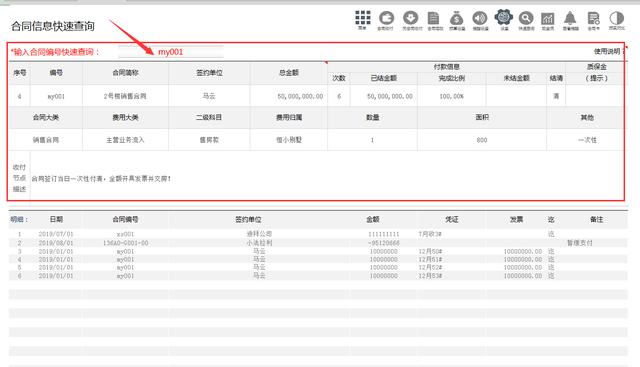Click the 12月51# voucher cell
Screen dimensions: 640x367
(430, 259)
